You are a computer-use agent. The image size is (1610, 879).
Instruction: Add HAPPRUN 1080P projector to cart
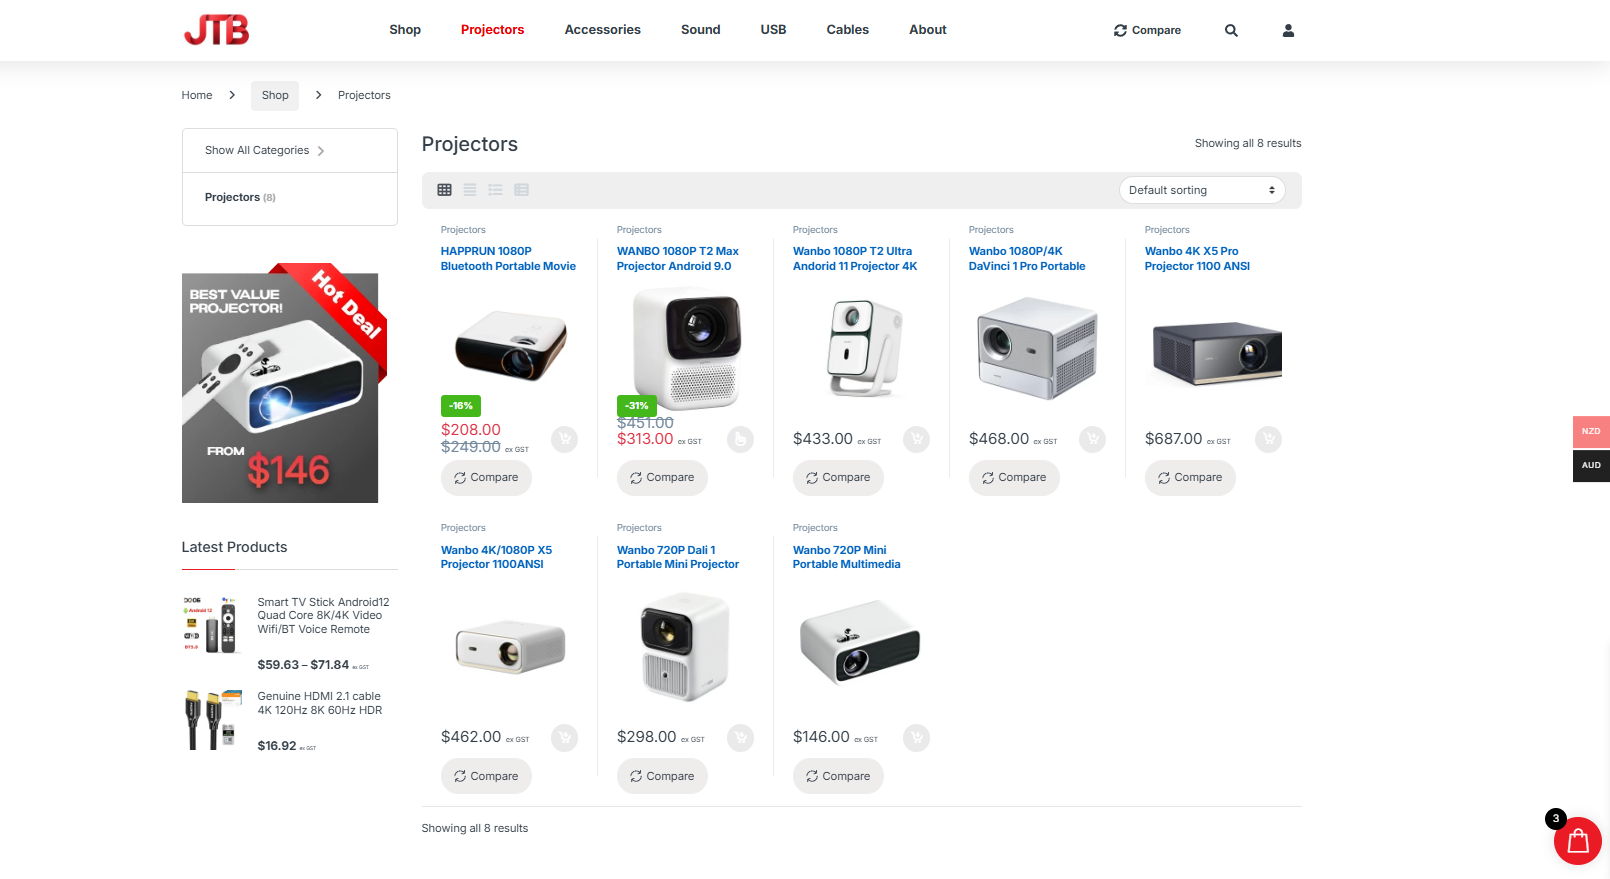564,439
